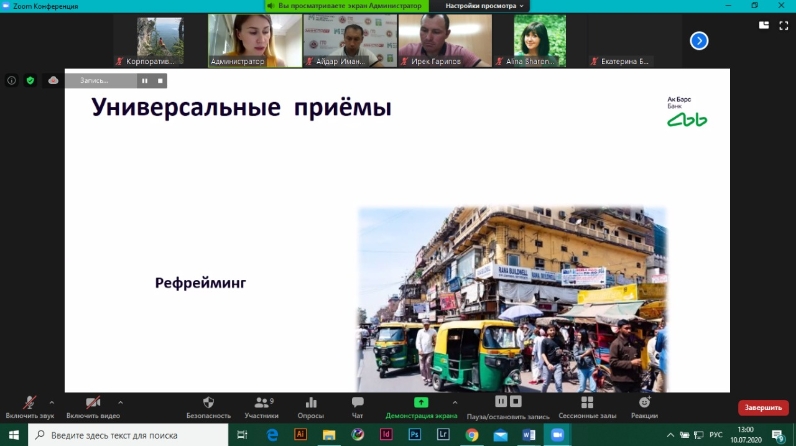The image size is (796, 446).
Task: Open the Участники participants list
Action: click(x=261, y=403)
